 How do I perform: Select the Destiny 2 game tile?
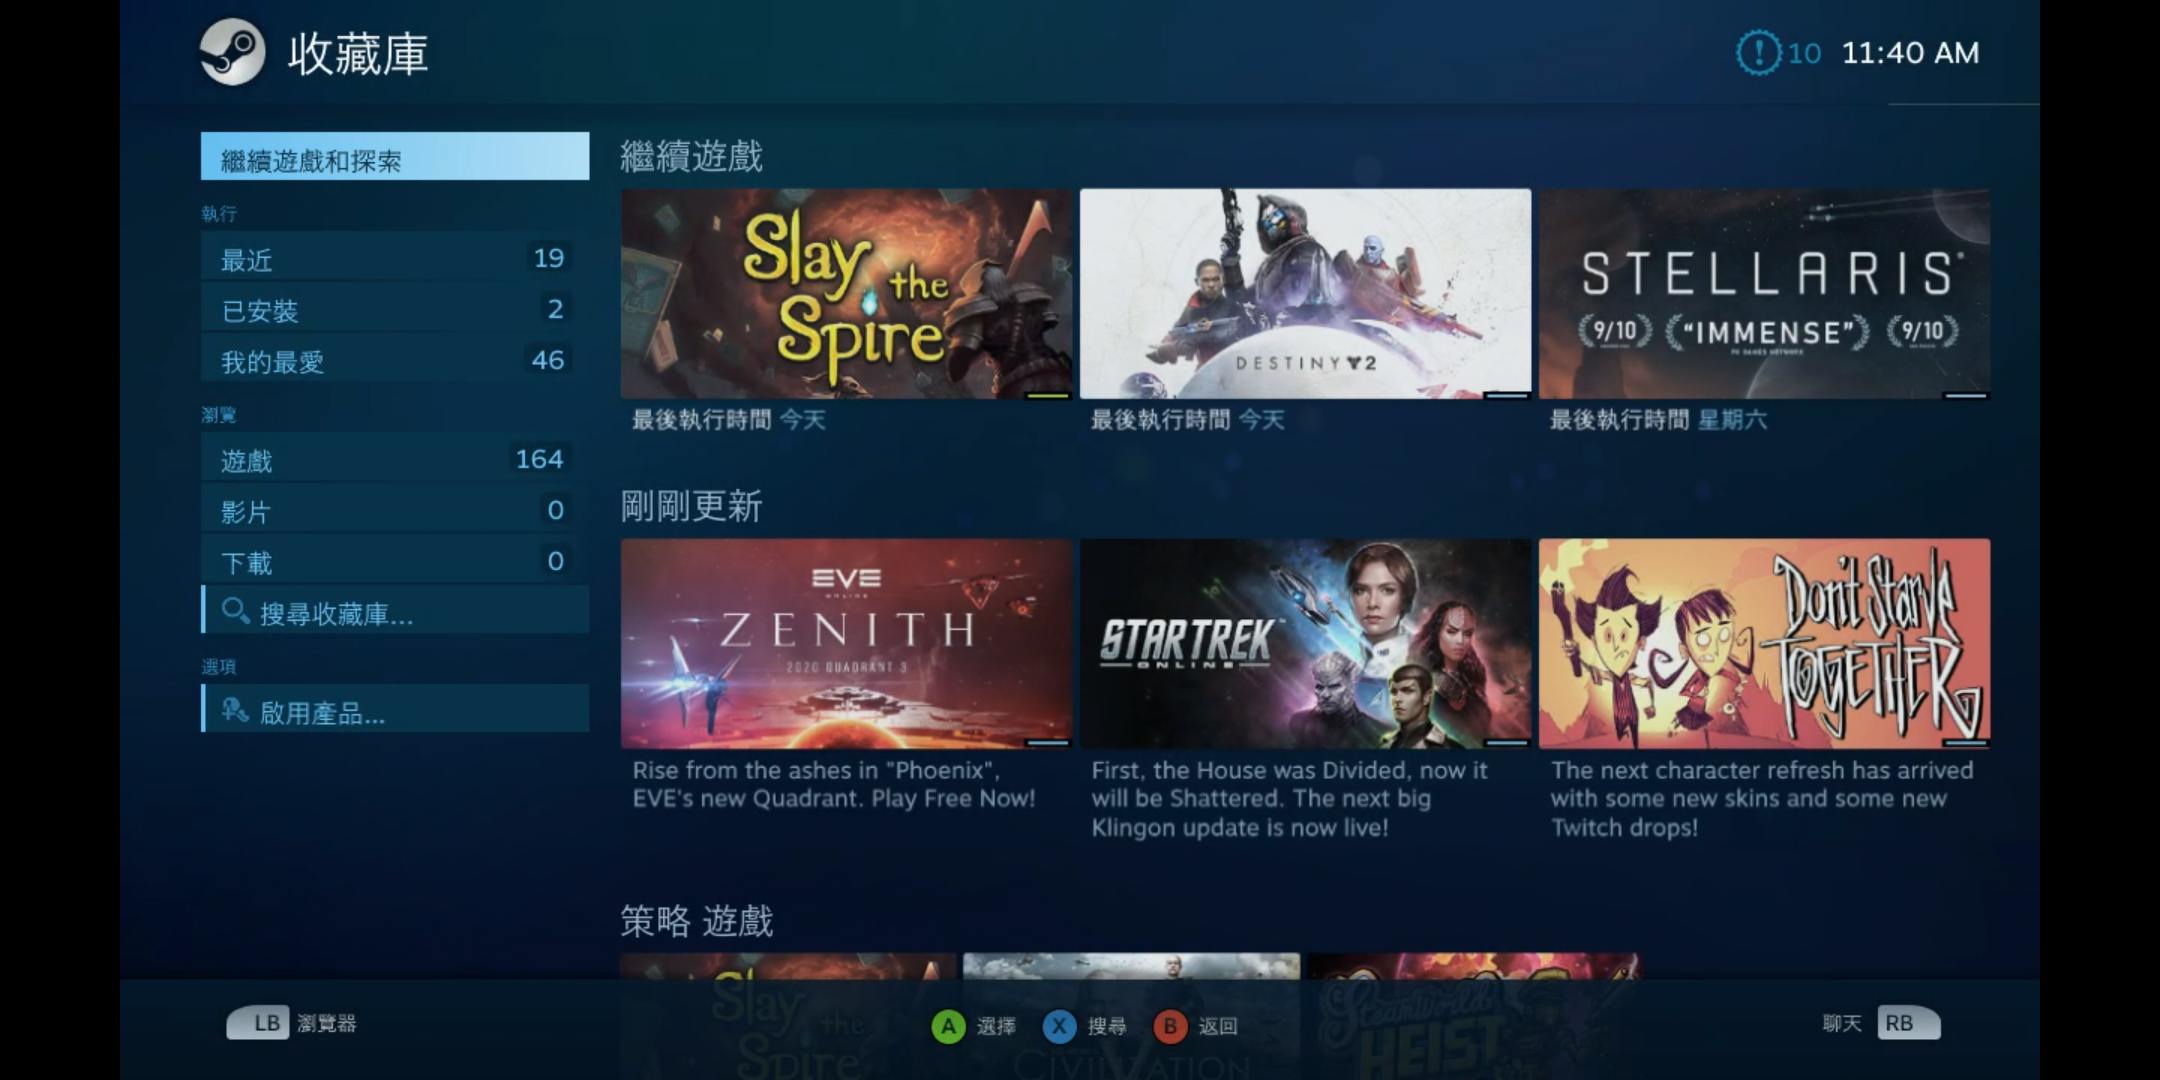tap(1305, 294)
